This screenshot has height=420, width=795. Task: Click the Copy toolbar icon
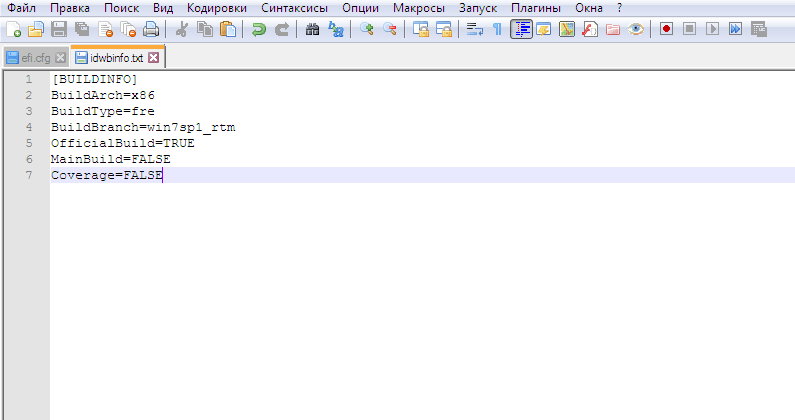(x=204, y=29)
